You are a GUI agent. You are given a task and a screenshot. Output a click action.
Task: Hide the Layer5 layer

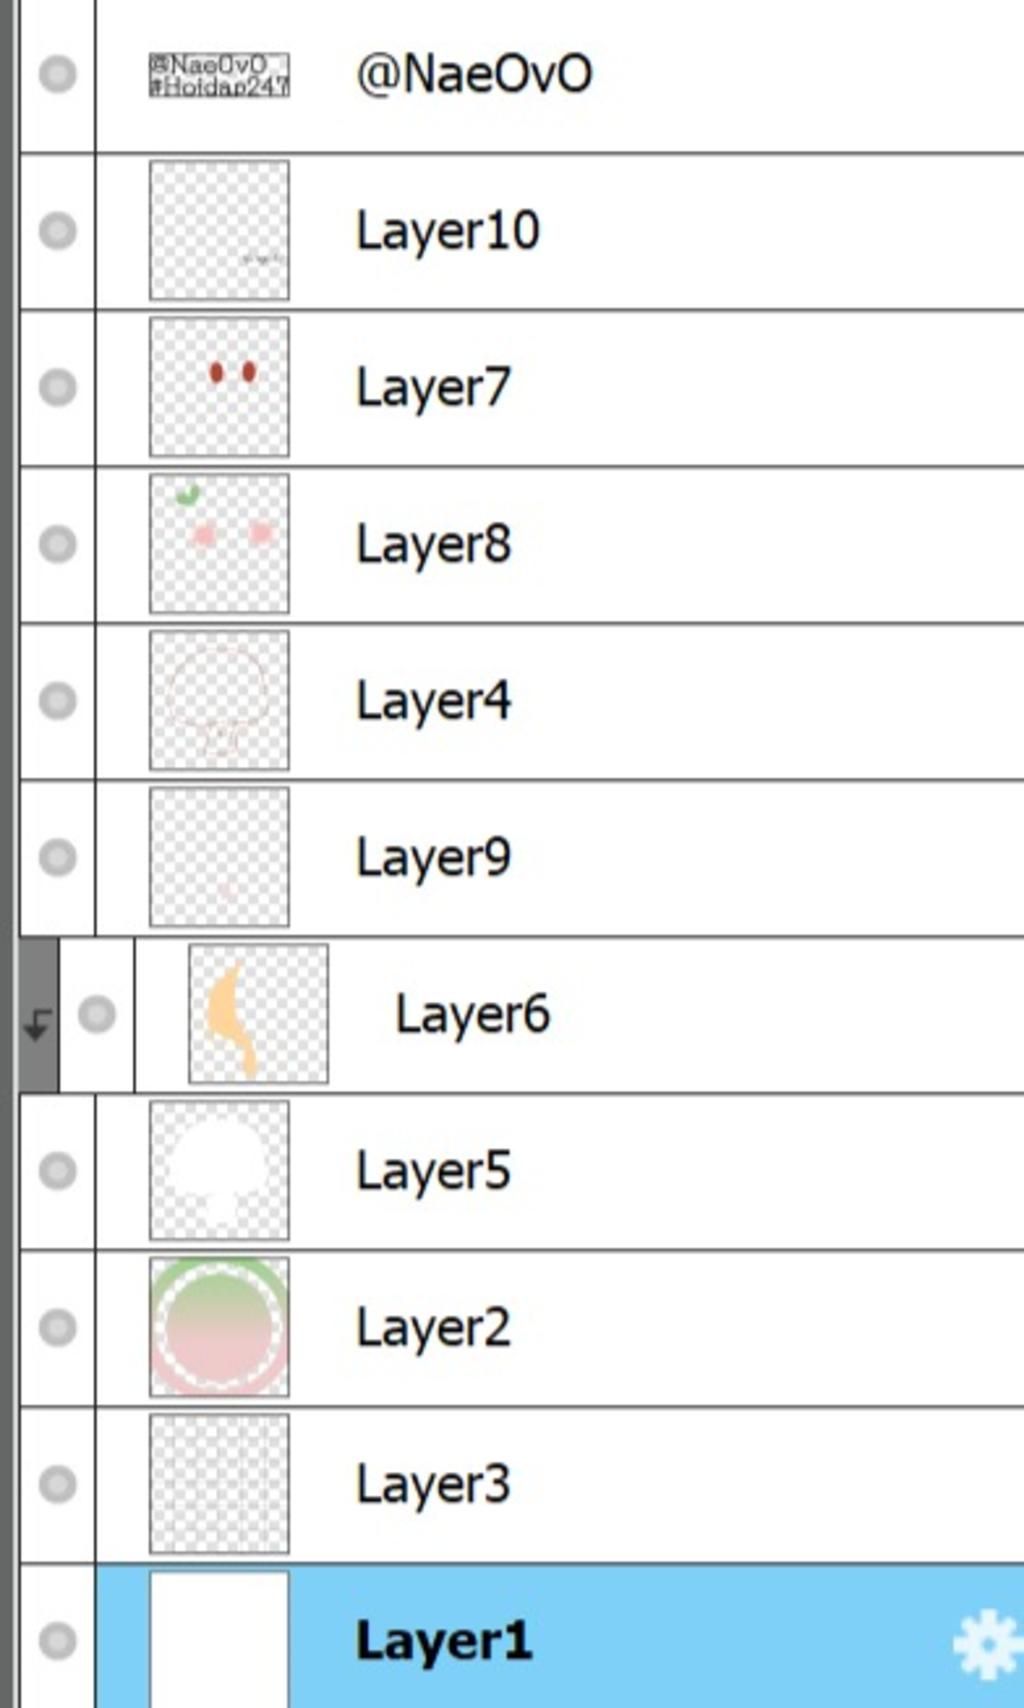(x=57, y=1170)
